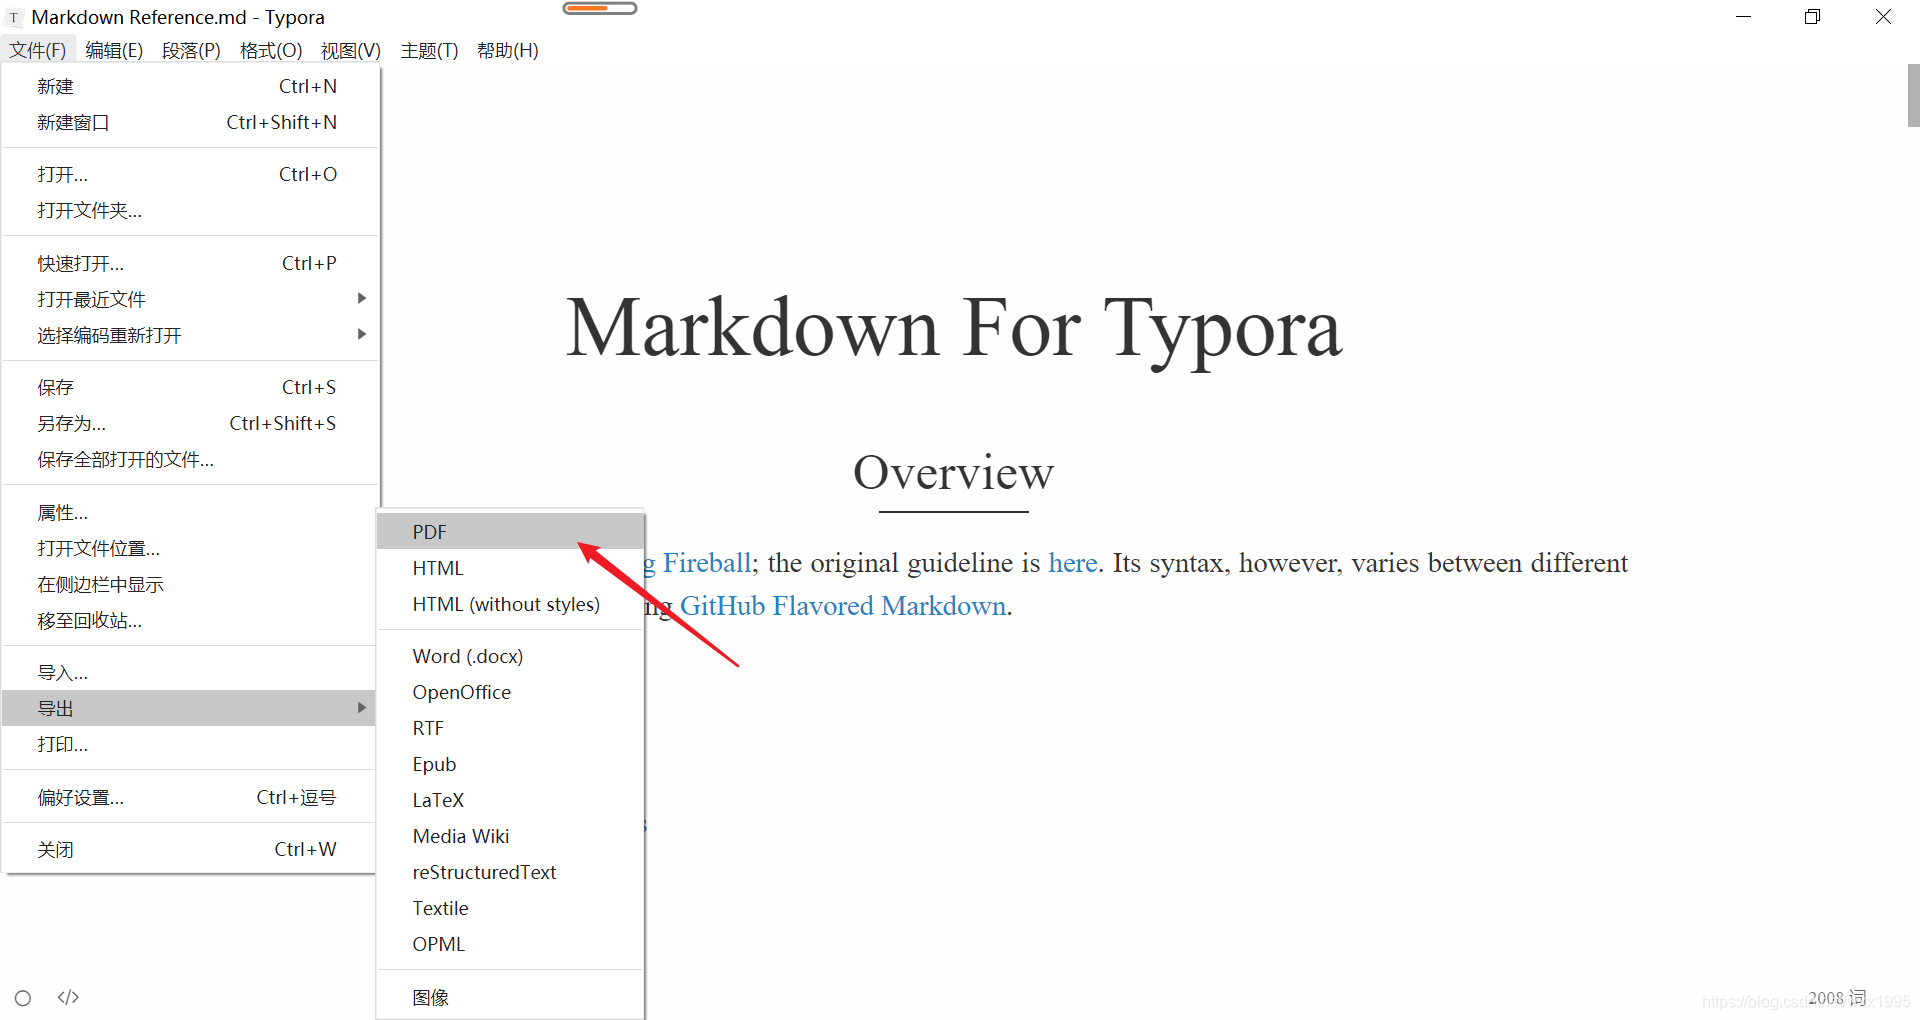Open GitHub Flavored Markdown link

click(843, 606)
